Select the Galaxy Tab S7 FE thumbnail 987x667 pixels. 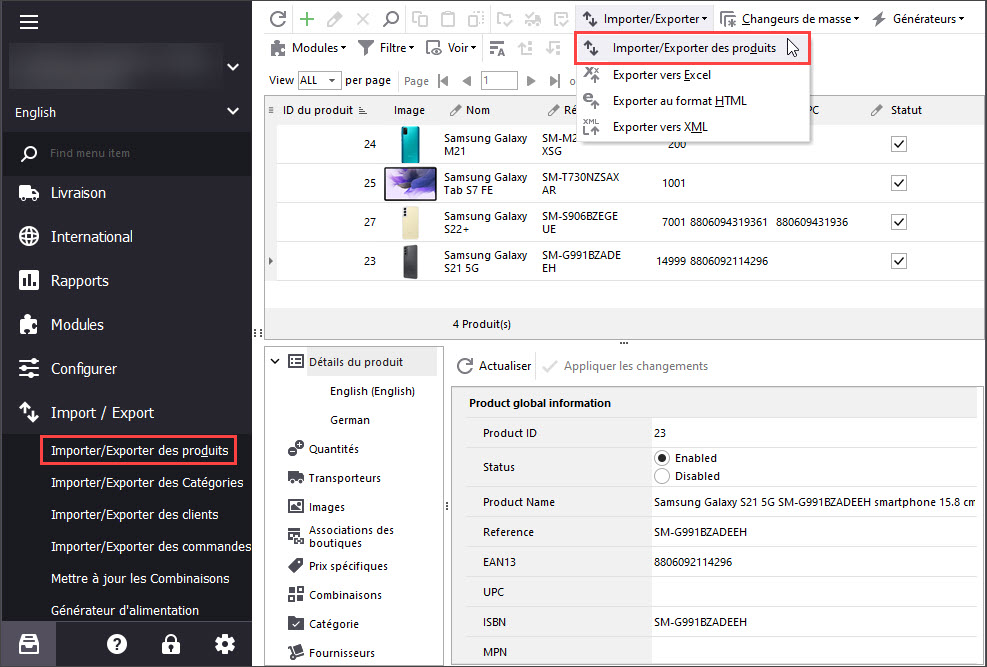click(x=410, y=183)
